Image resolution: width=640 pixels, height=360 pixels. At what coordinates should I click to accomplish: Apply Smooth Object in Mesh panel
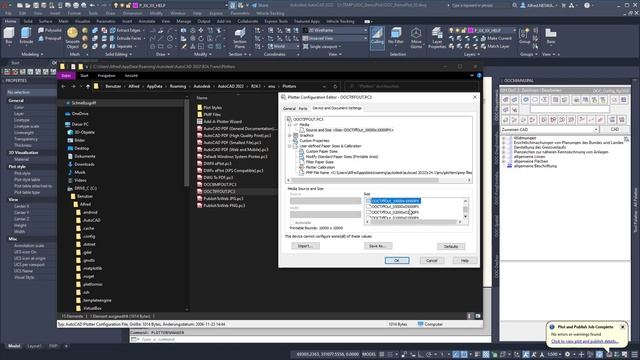73,38
